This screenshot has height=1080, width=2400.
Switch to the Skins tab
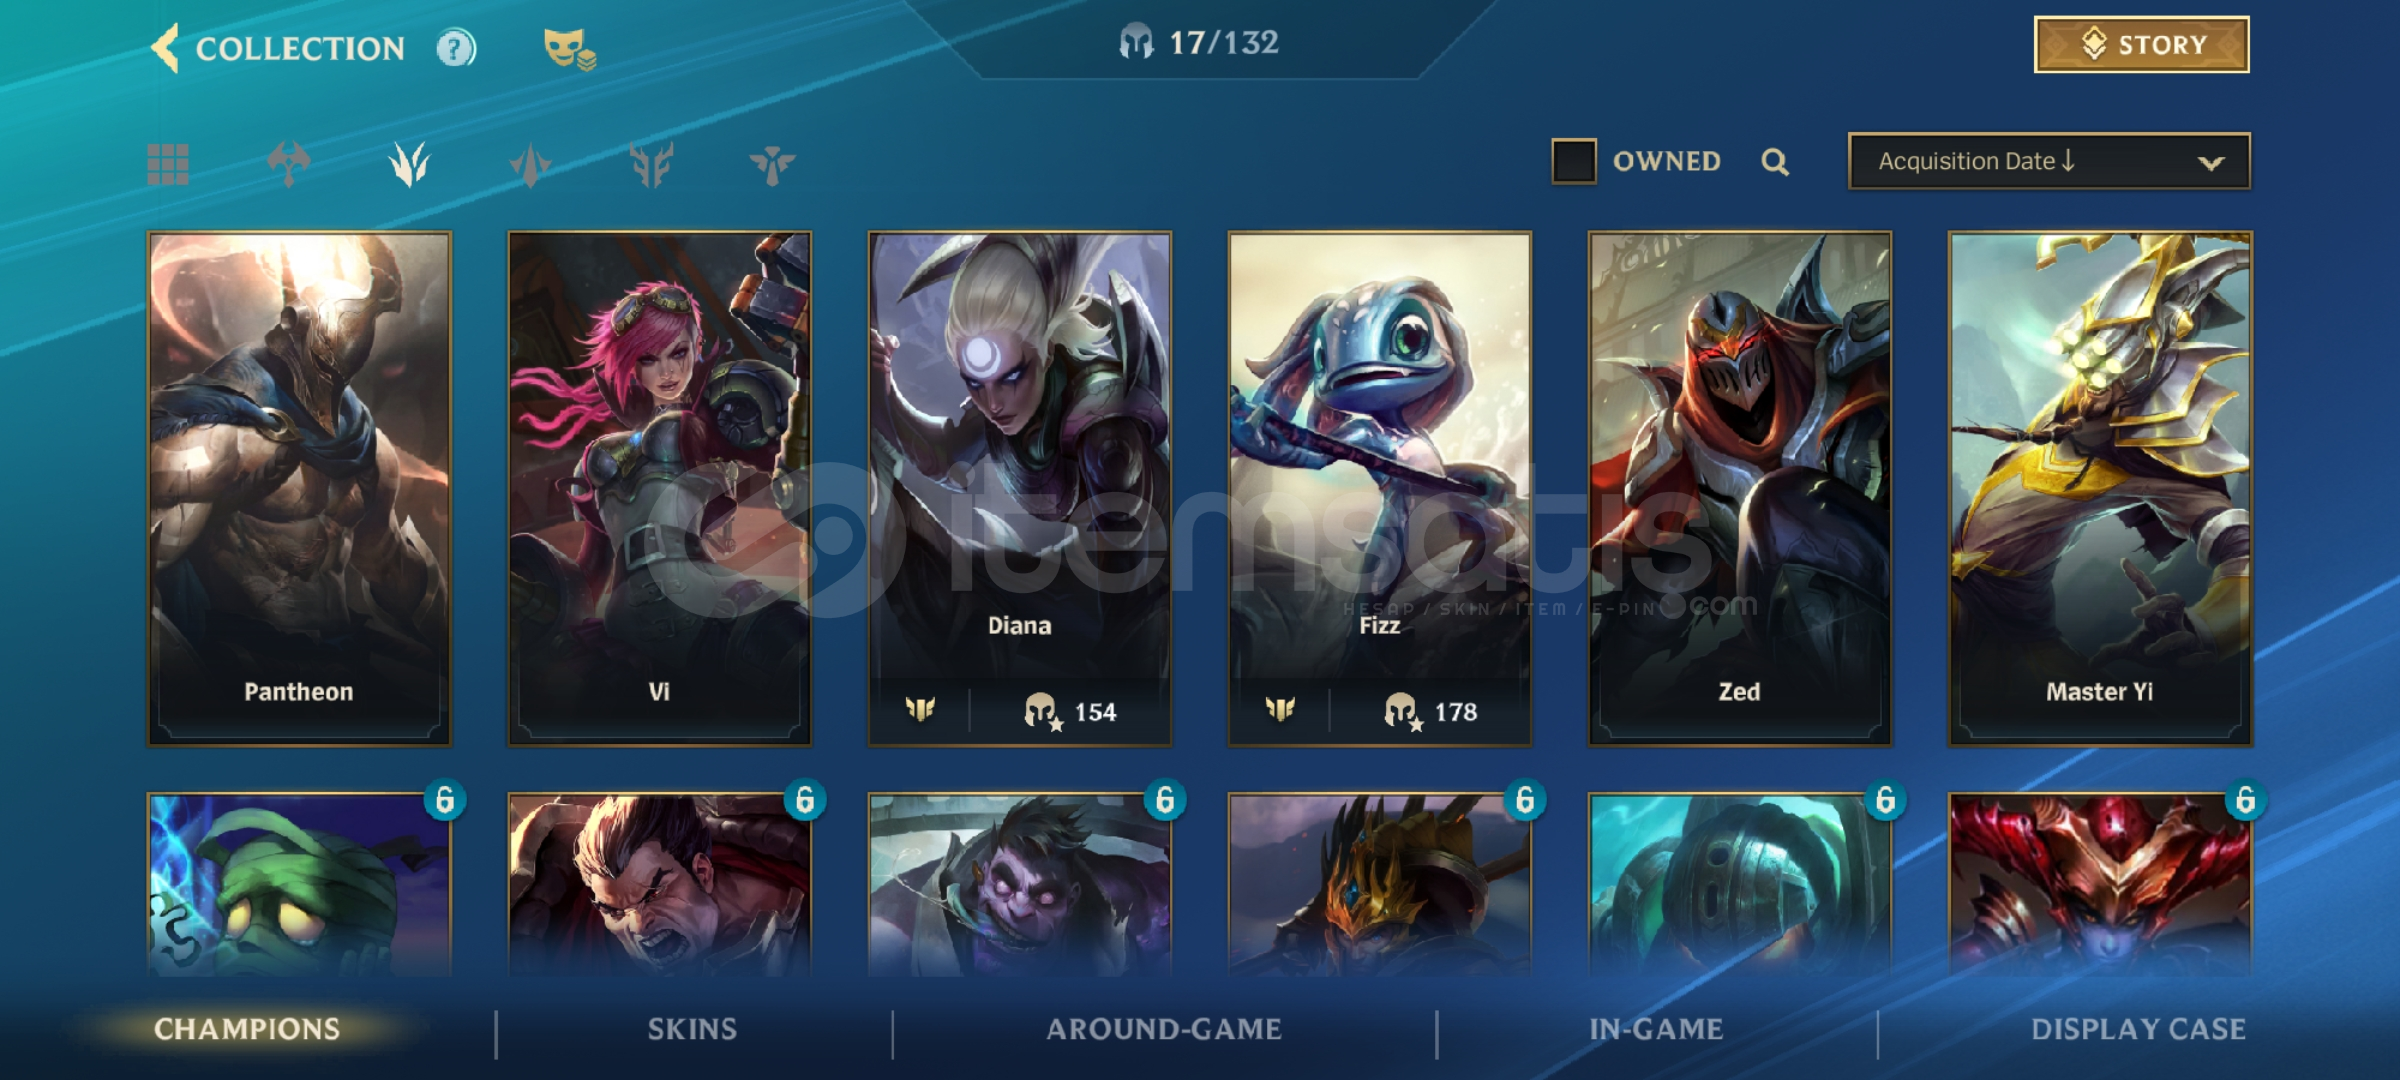(692, 1029)
